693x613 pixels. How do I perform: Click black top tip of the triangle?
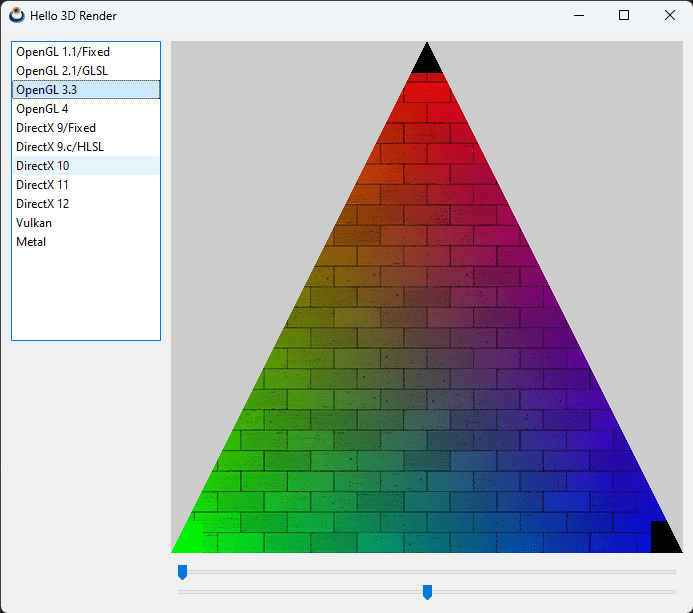click(x=427, y=62)
